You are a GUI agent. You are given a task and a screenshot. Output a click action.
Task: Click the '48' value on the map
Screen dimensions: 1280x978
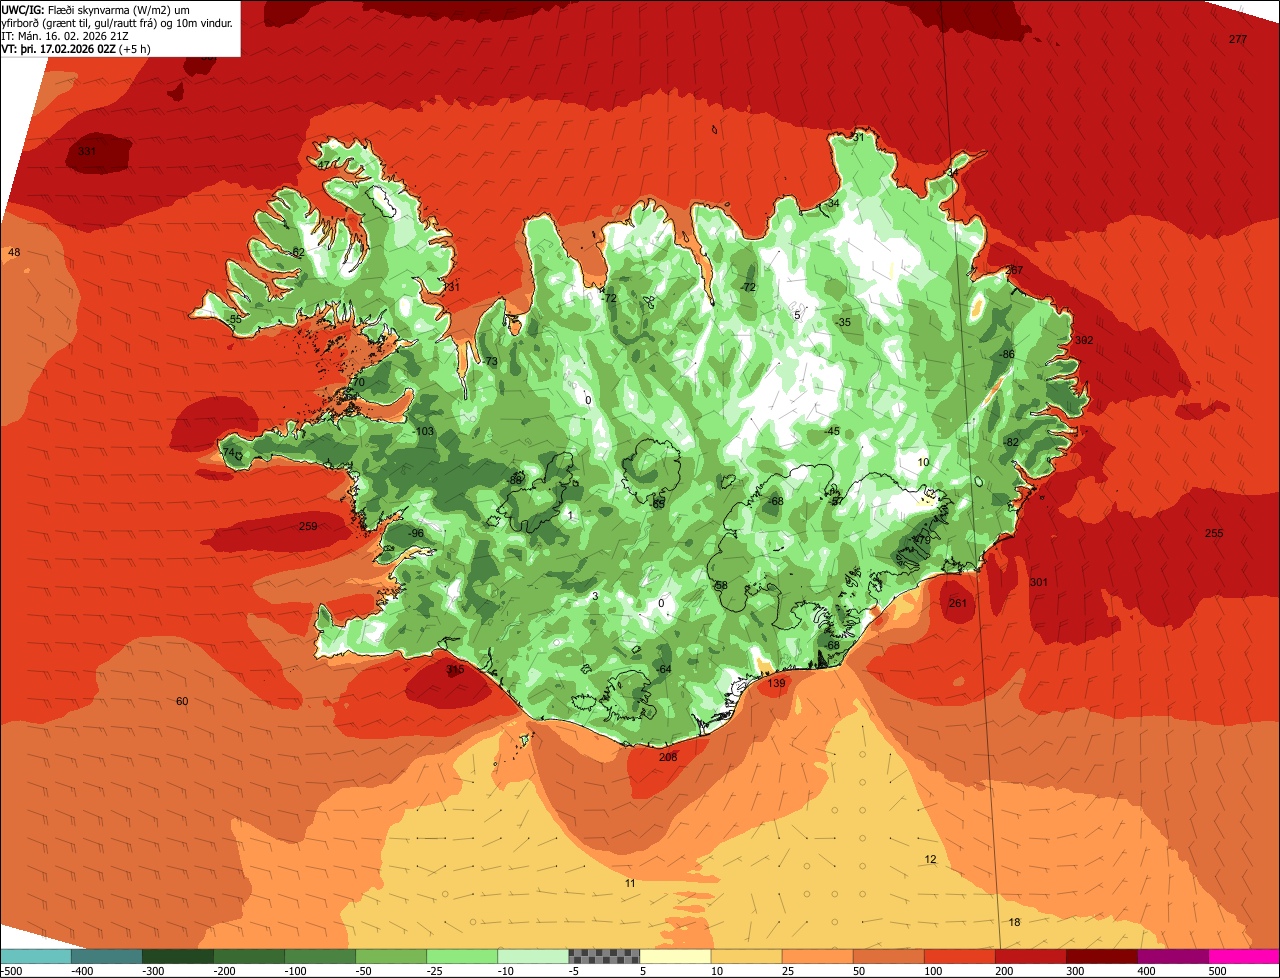pos(14,252)
